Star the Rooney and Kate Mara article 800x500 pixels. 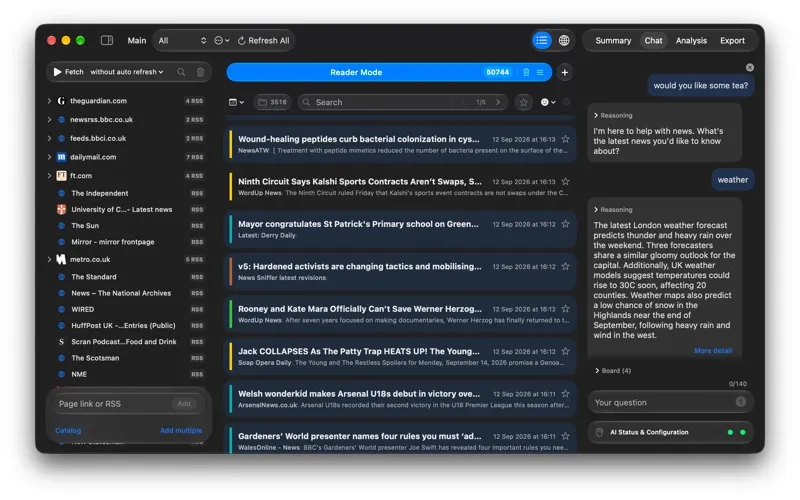(x=565, y=308)
